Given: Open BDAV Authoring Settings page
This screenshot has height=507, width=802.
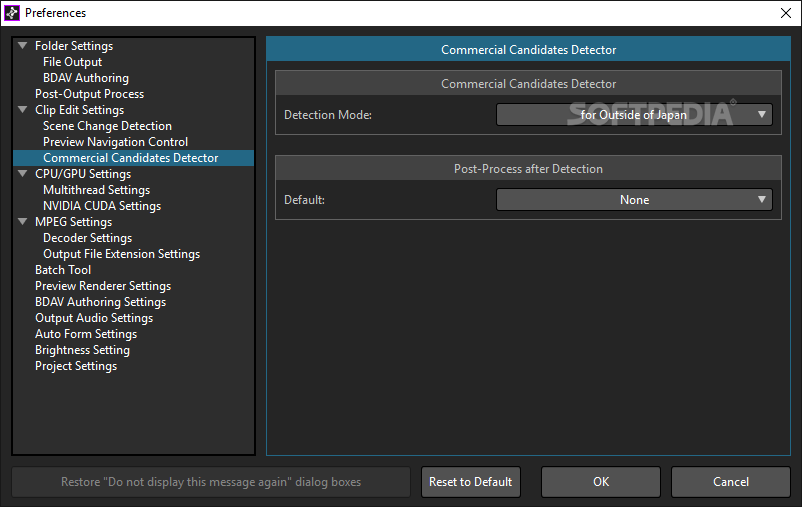Looking at the screenshot, I should [101, 302].
